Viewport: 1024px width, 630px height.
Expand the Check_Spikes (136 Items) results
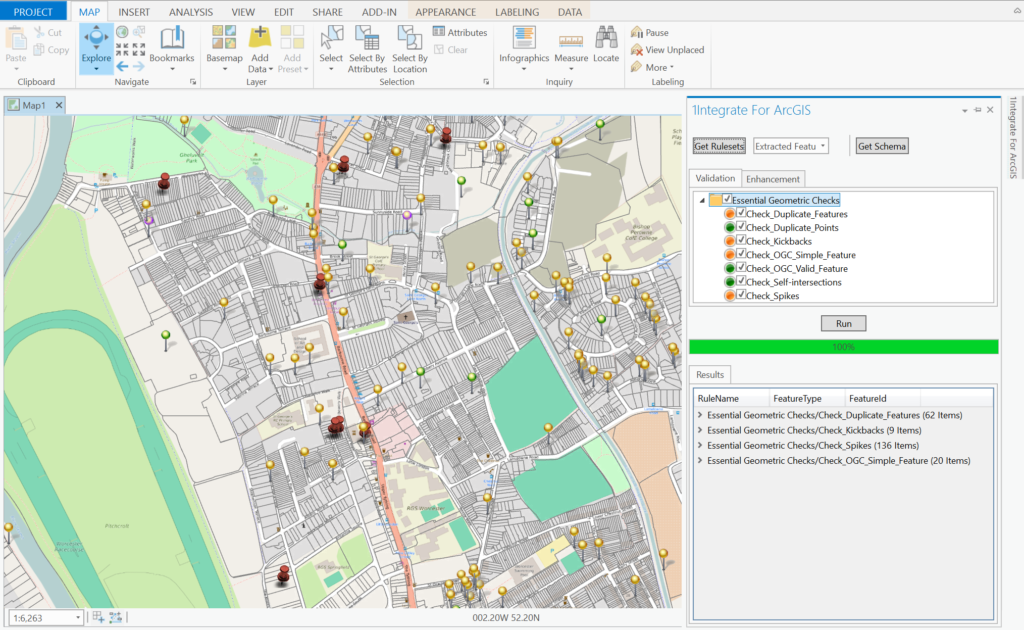699,445
